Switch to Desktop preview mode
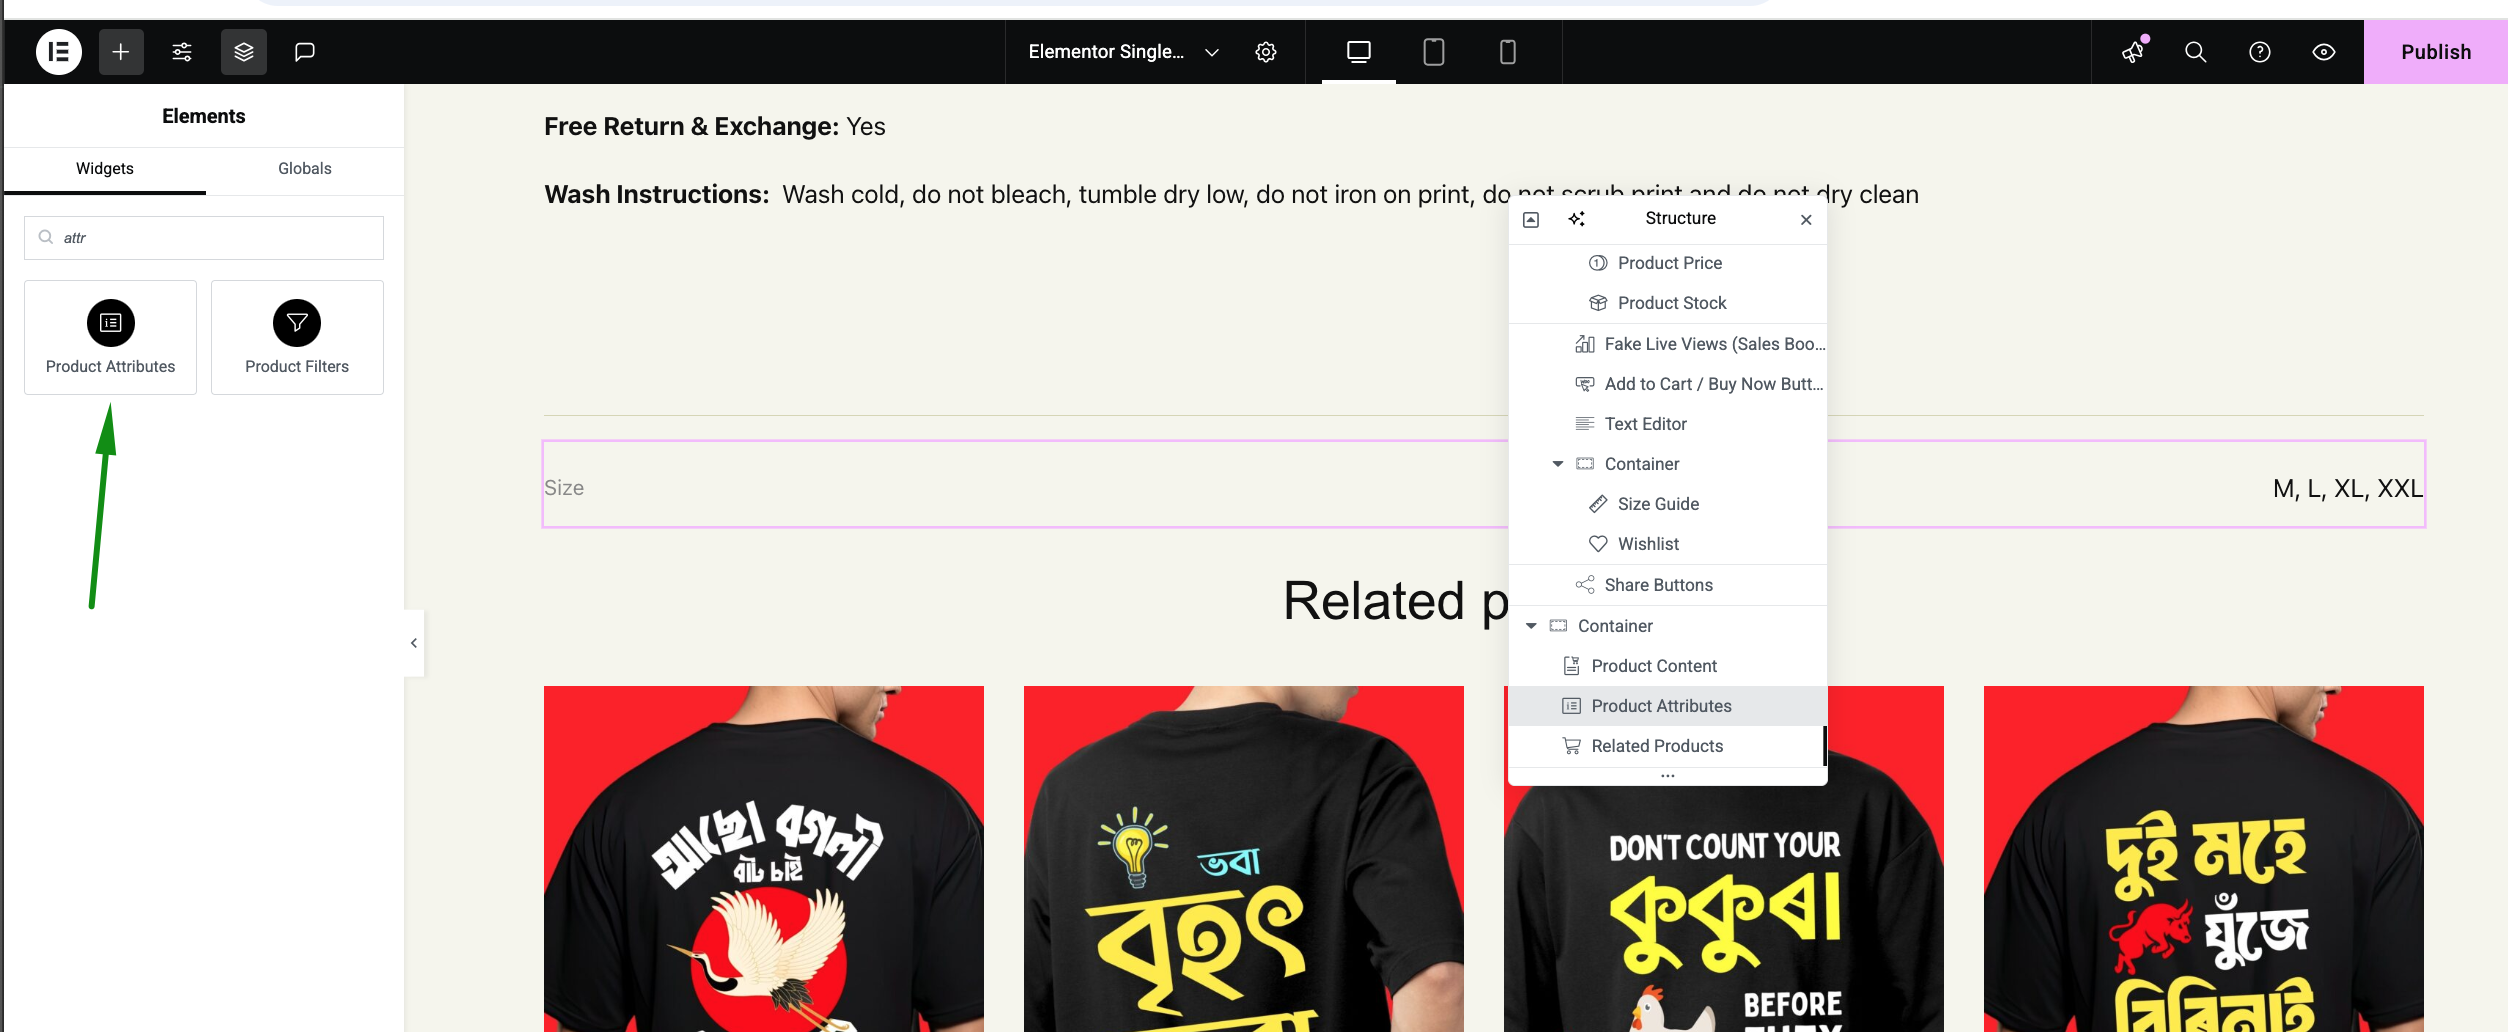The height and width of the screenshot is (1032, 2508). (x=1359, y=52)
